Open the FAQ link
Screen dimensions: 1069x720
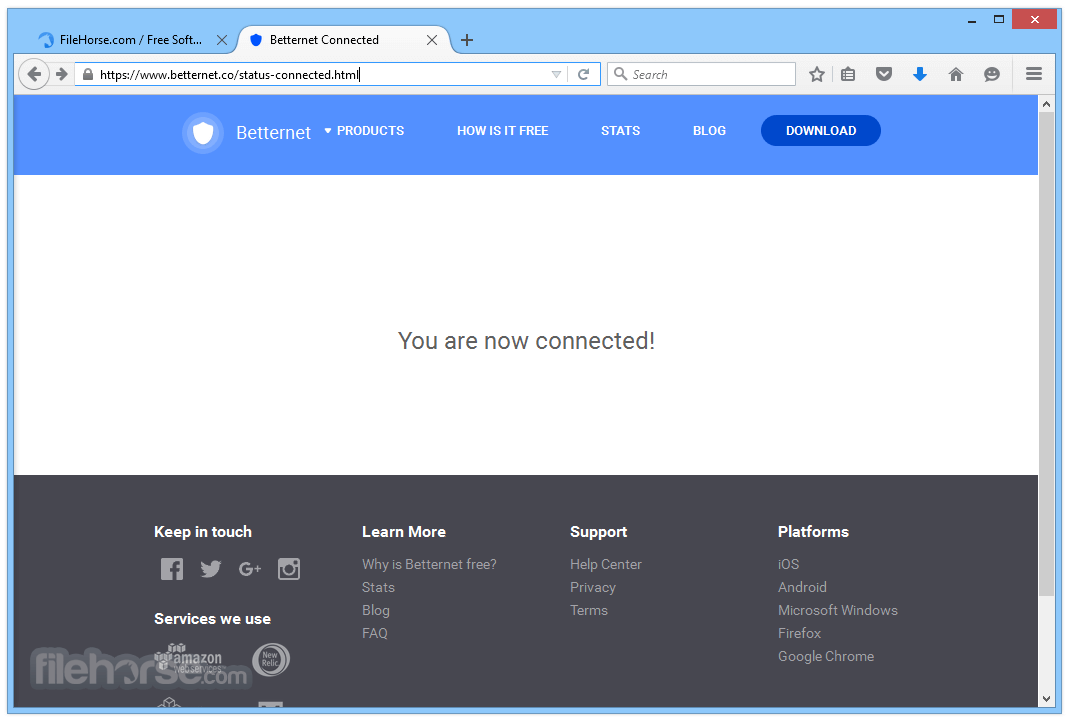tap(375, 633)
